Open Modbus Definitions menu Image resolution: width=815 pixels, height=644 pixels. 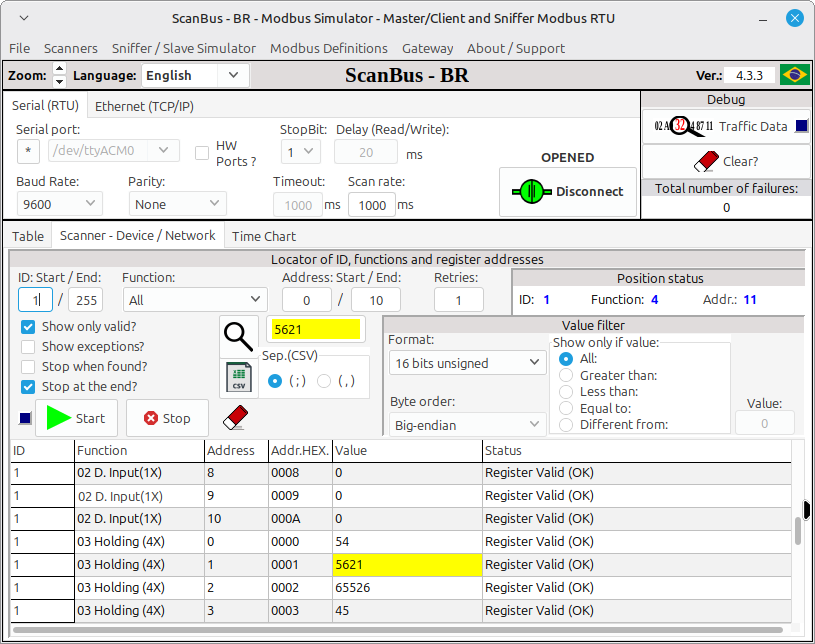pyautogui.click(x=329, y=48)
